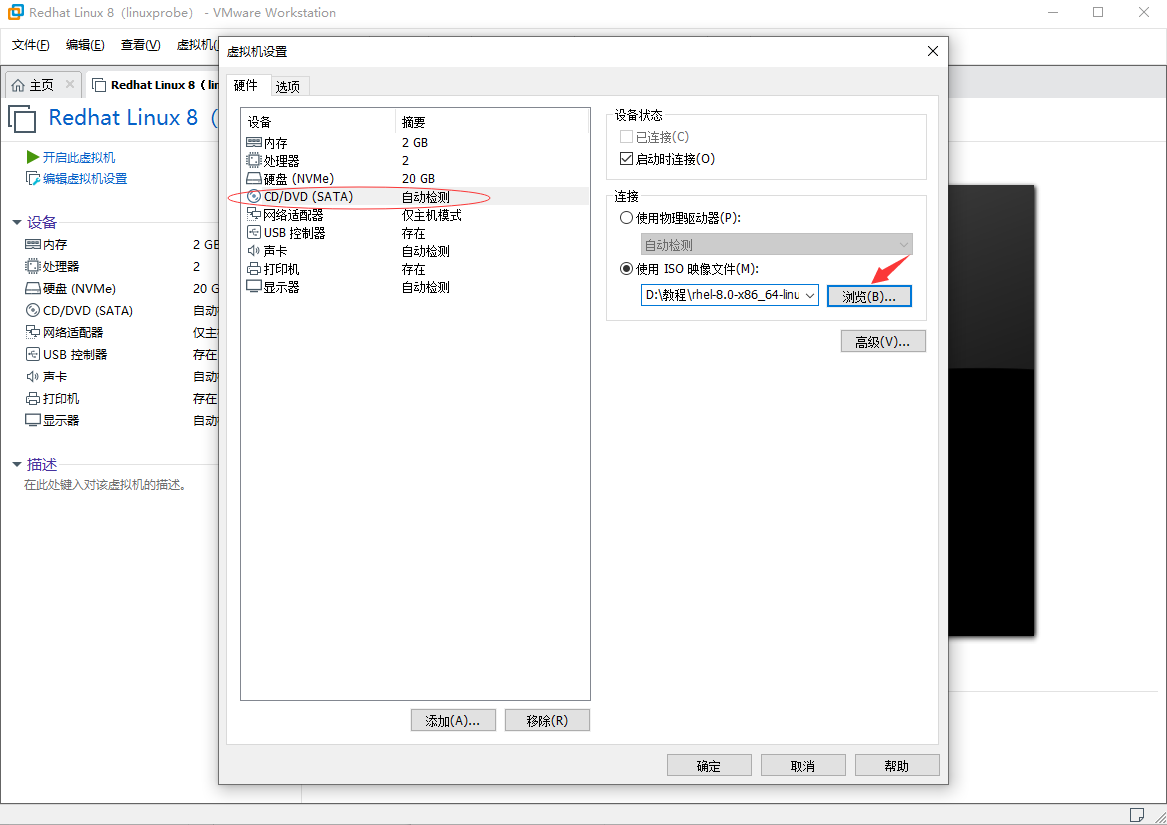The image size is (1167, 825).
Task: Collapse the 设备 section in main window
Action: pos(17,223)
